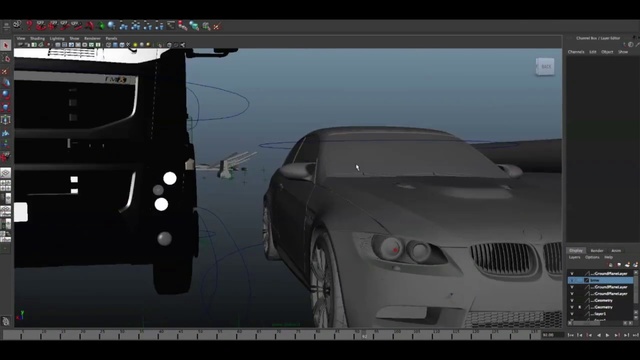This screenshot has width=640, height=360.
Task: Choose the Lasso select tool
Action: [x=6, y=59]
